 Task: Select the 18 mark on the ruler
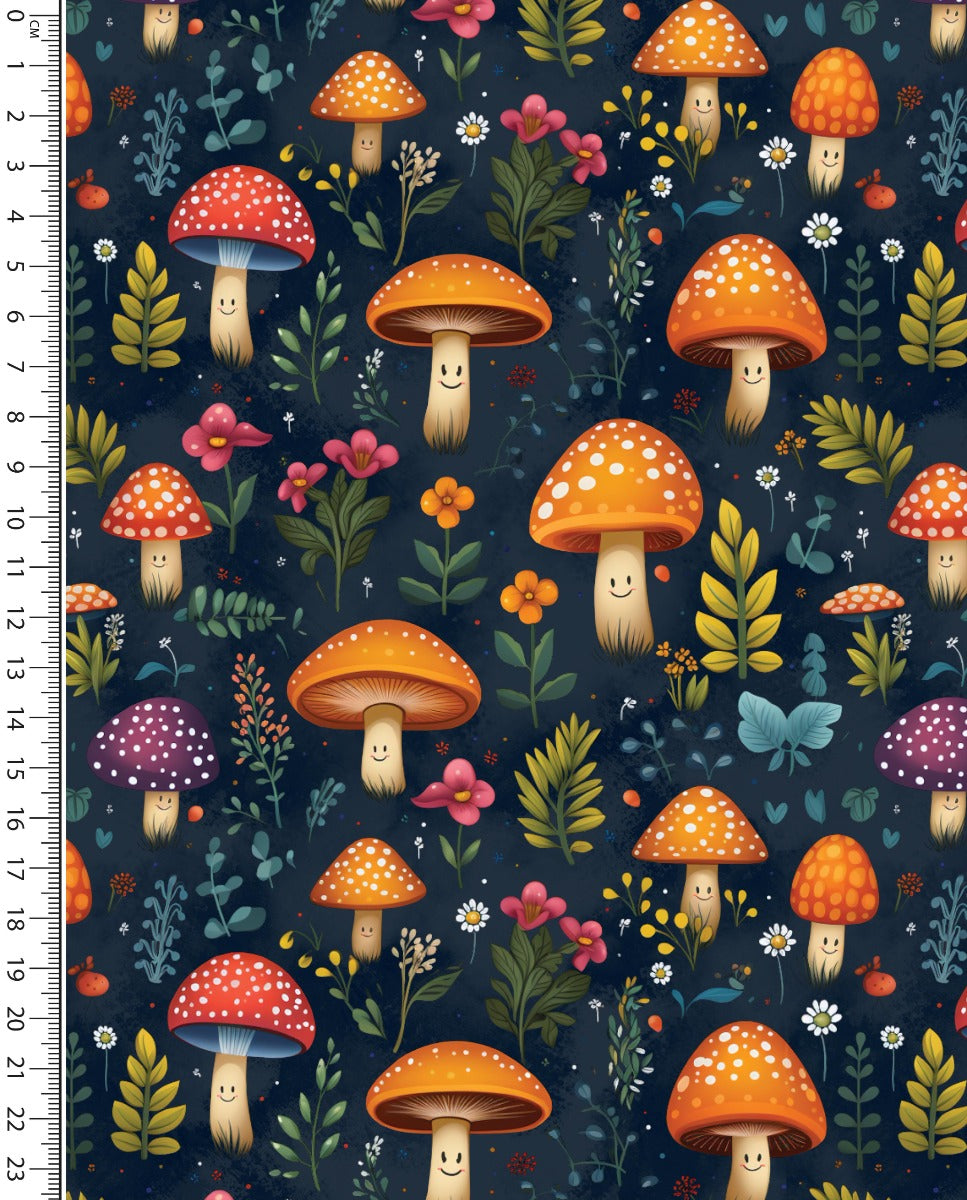pyautogui.click(x=15, y=919)
